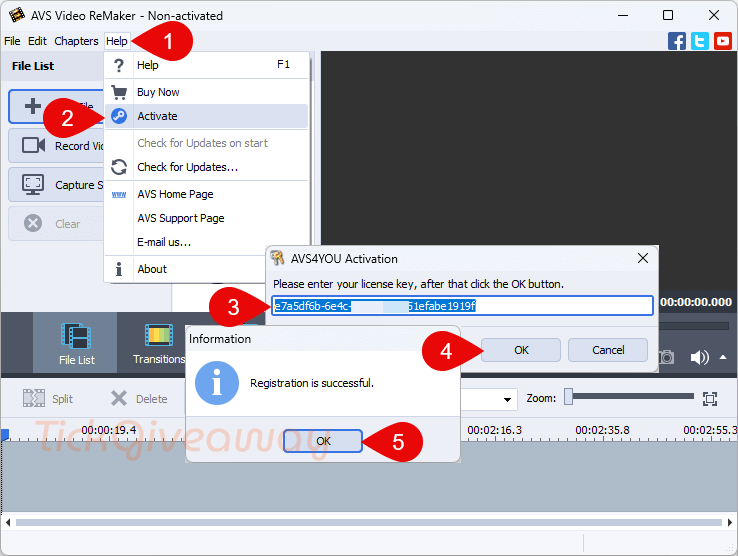Open the Chapters menu
The image size is (738, 556).
[76, 41]
